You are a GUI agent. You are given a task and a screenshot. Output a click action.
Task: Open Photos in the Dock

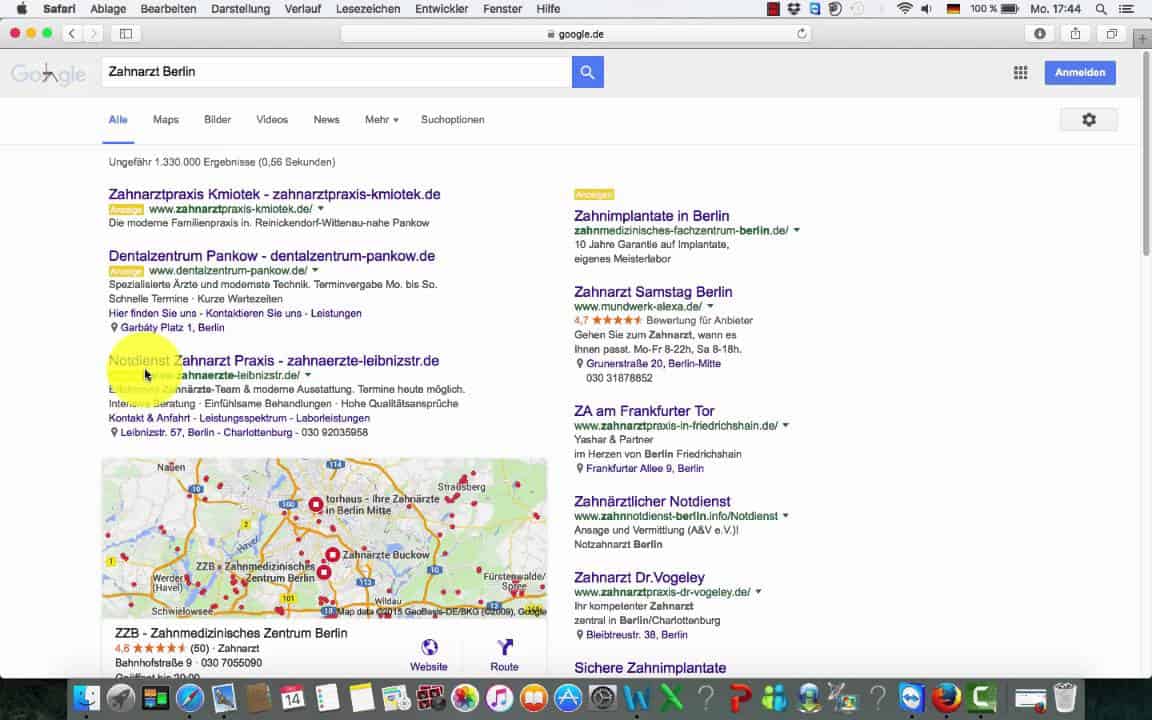(464, 698)
